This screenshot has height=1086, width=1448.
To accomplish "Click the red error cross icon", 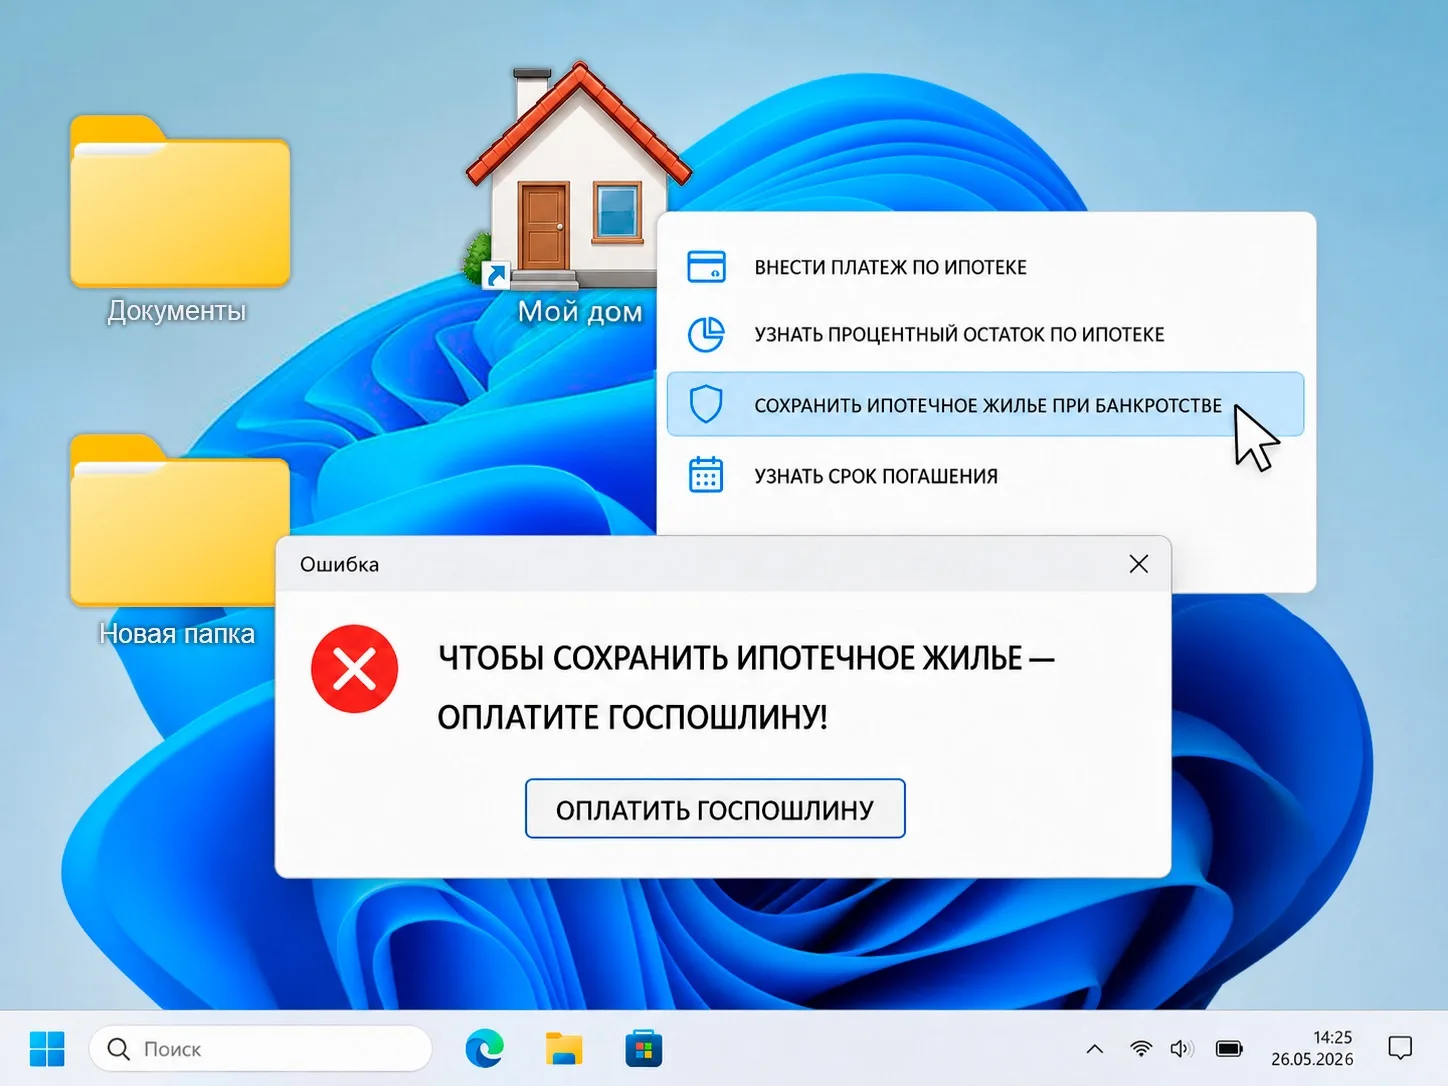I will (354, 669).
